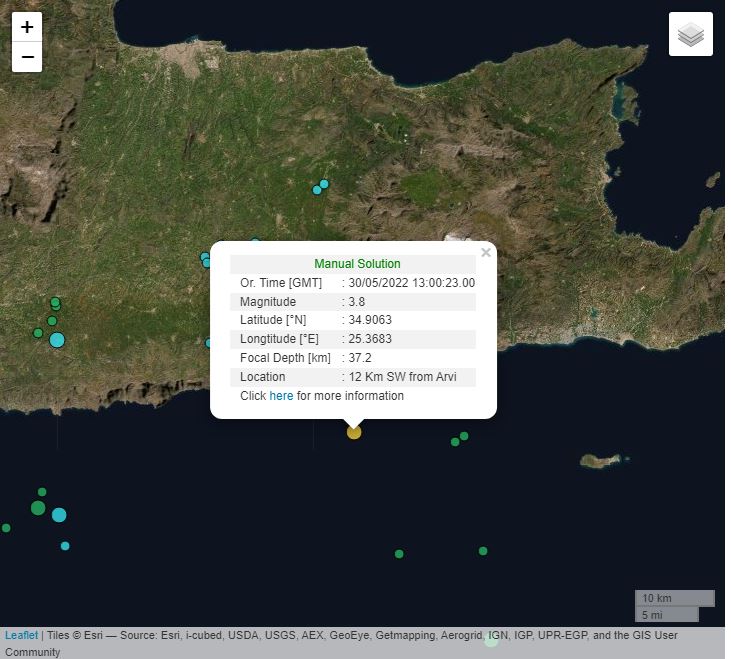
Task: Click the faded green marker over the attribution bar
Action: [x=491, y=639]
